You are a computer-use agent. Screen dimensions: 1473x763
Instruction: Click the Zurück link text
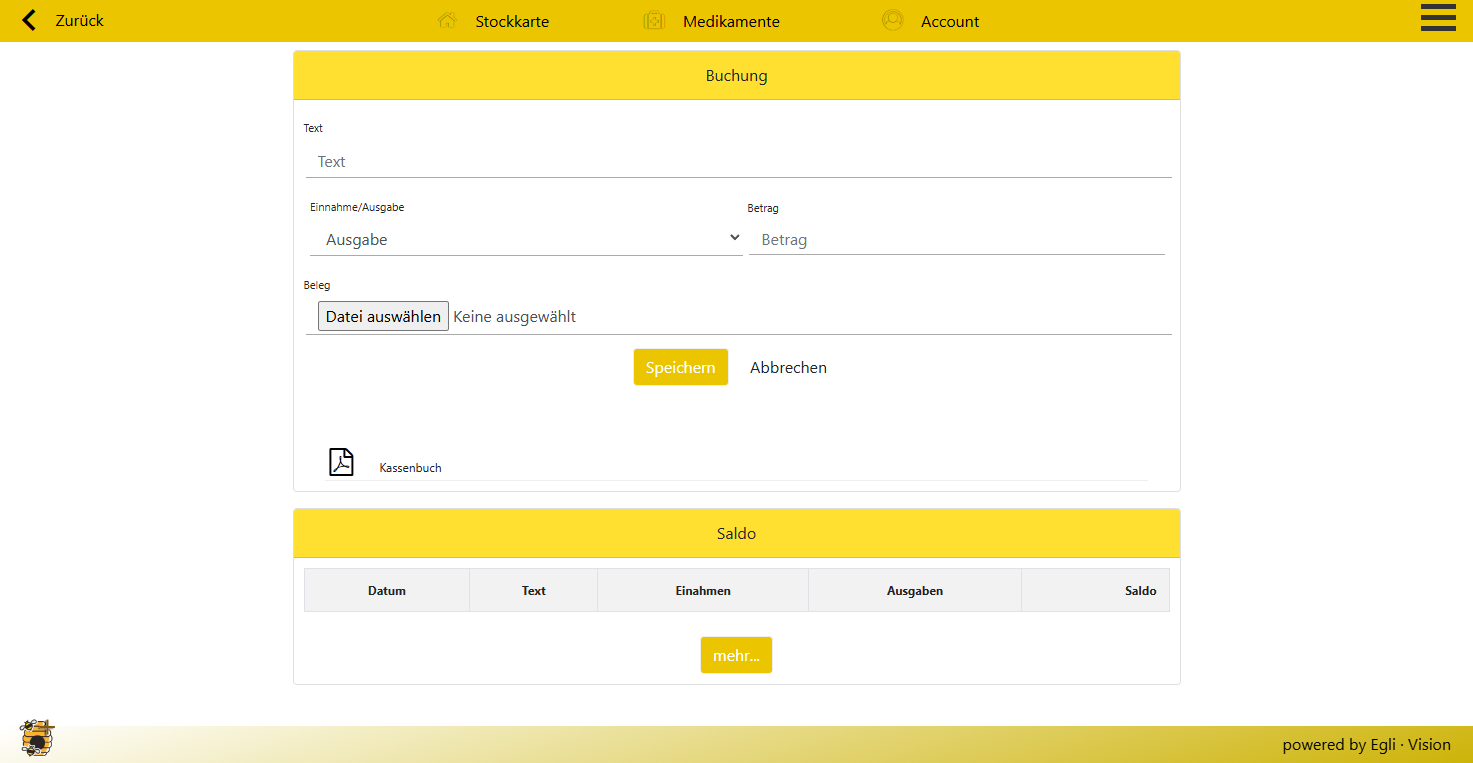click(80, 20)
